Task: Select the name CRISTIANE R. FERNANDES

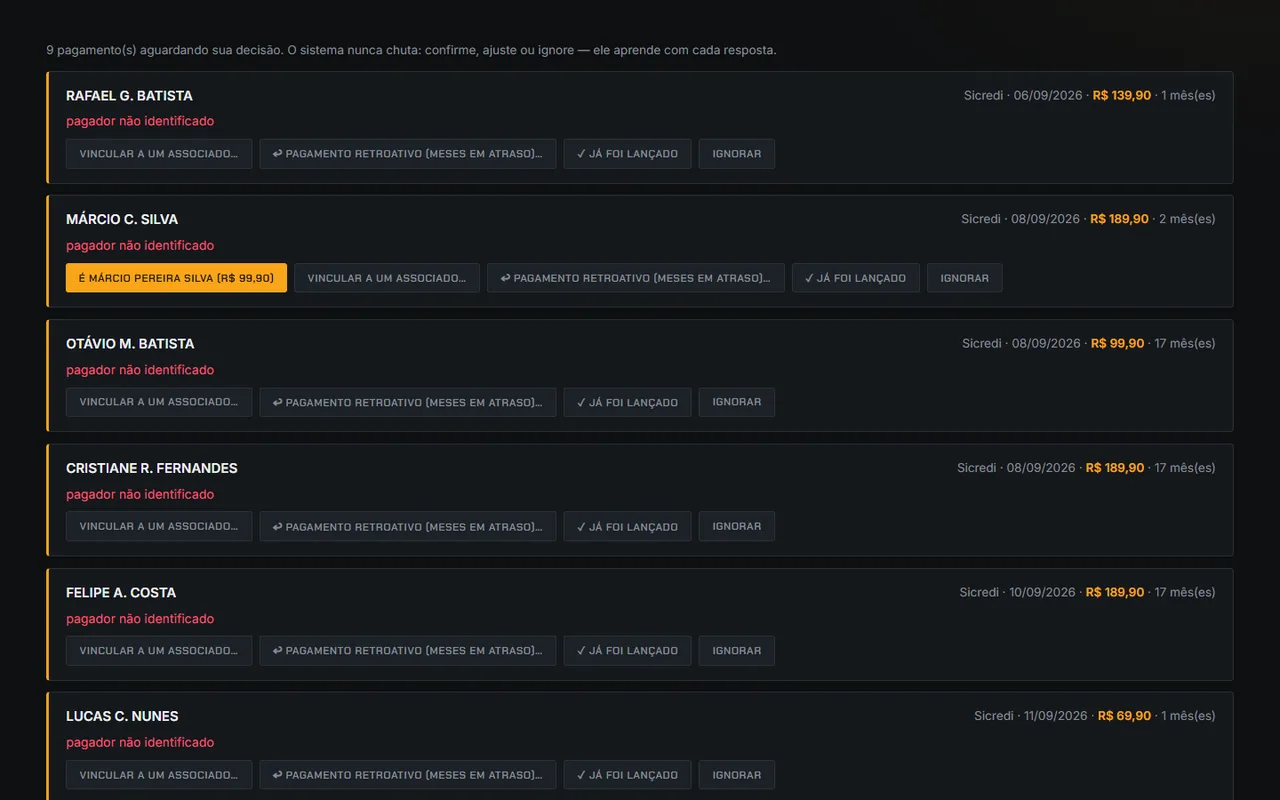Action: 152,468
